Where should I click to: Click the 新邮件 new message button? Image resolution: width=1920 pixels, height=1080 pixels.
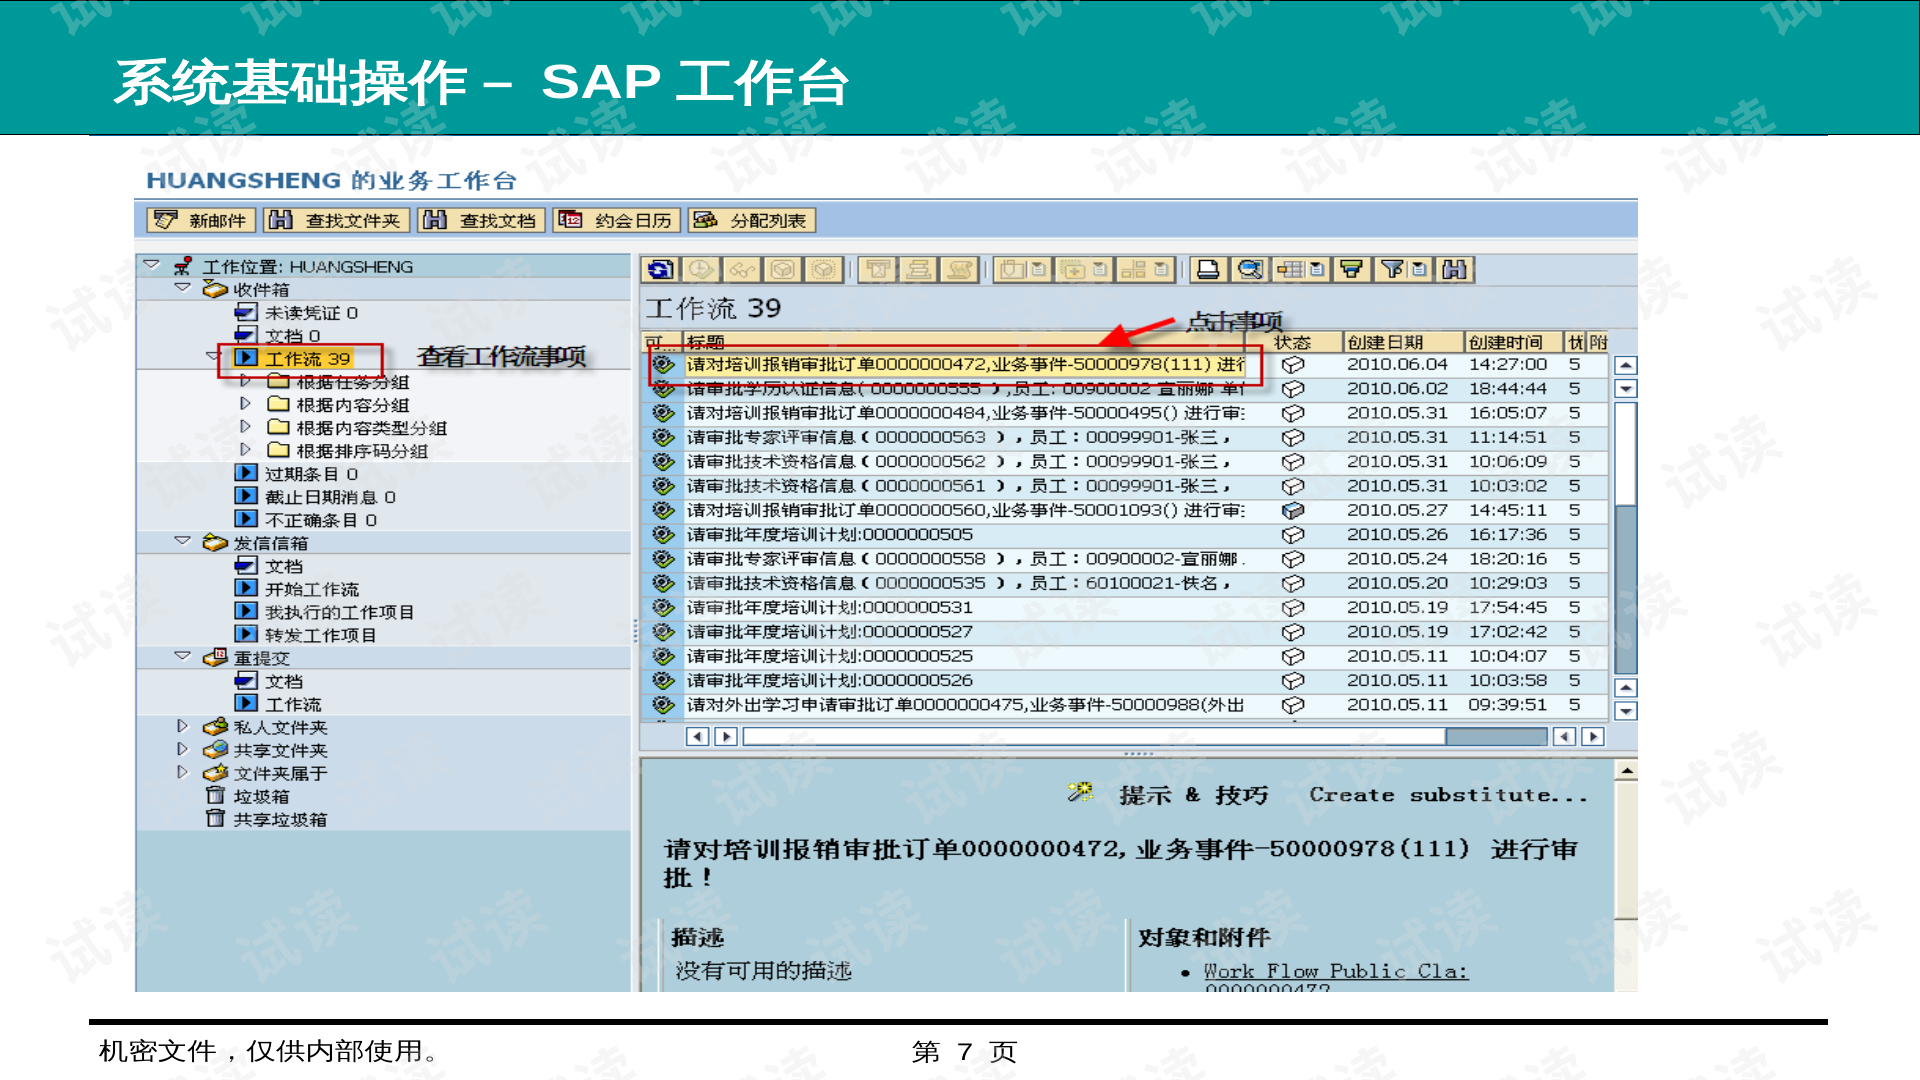coord(201,220)
